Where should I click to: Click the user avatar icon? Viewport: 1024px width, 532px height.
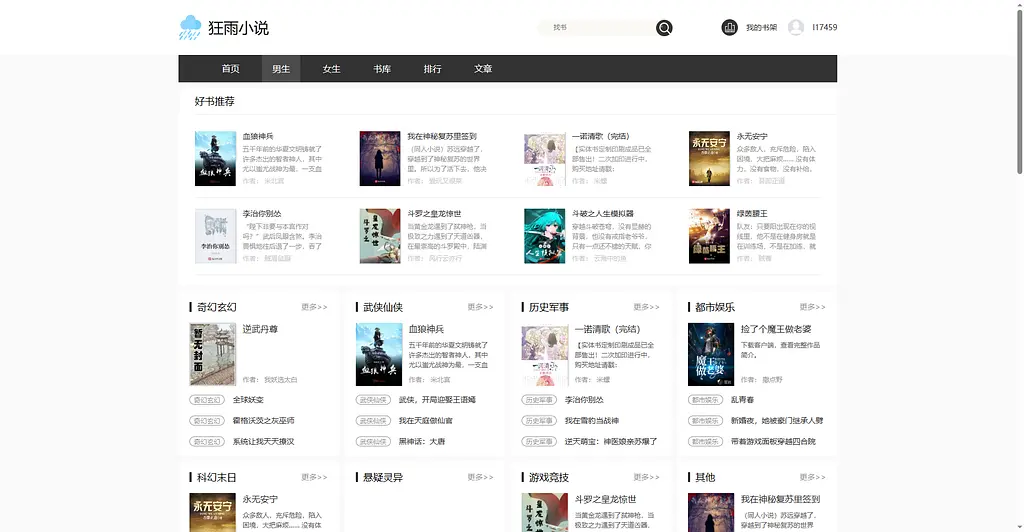point(796,28)
